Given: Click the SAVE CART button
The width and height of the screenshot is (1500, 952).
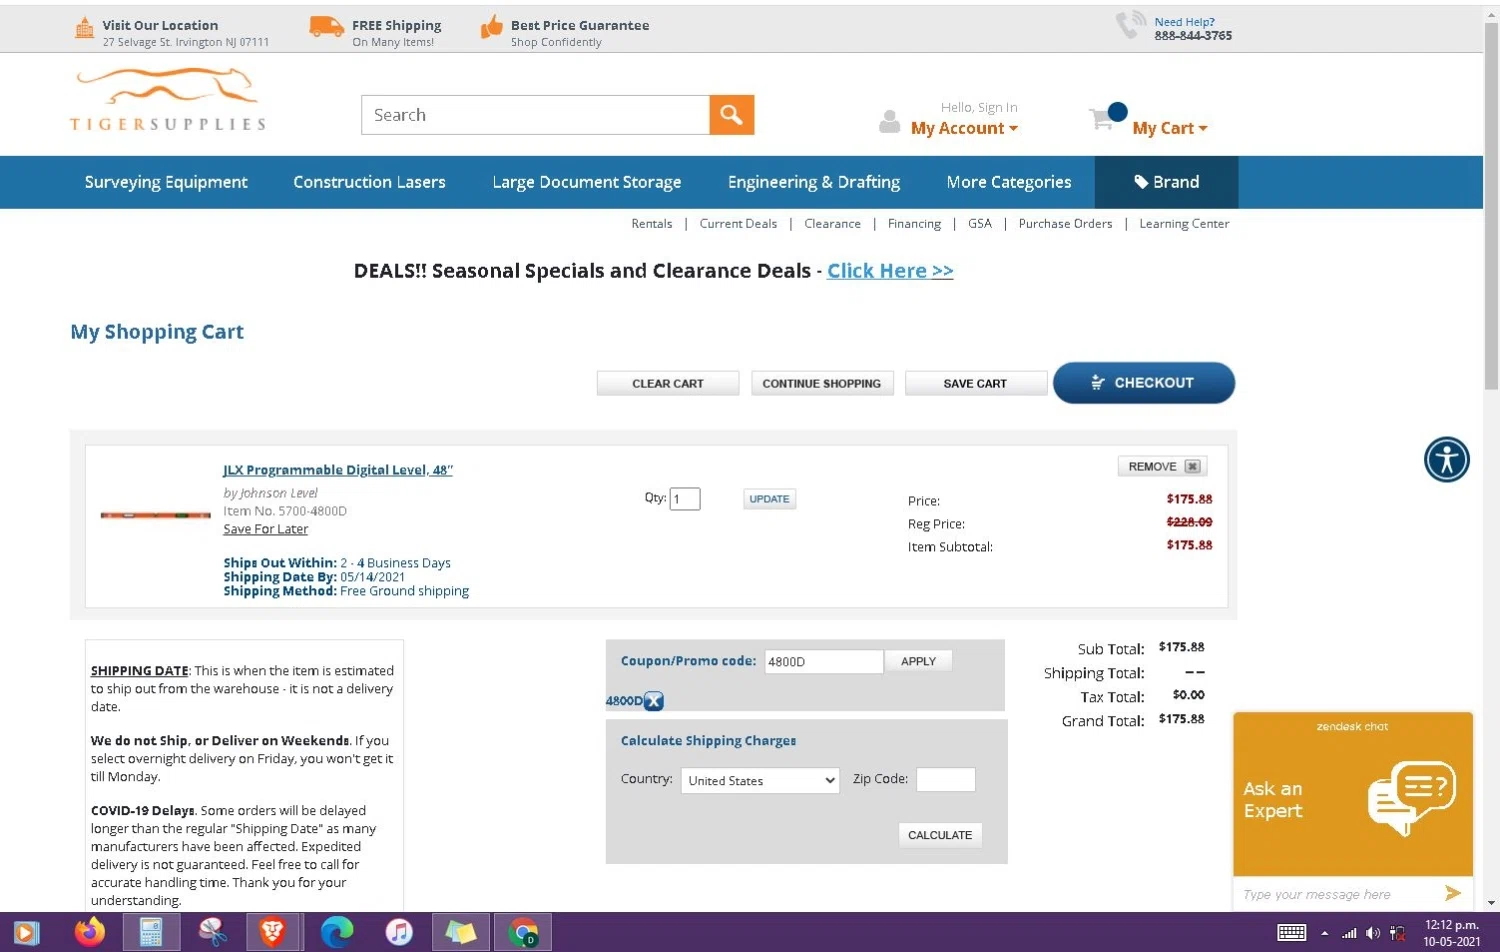Looking at the screenshot, I should pyautogui.click(x=975, y=383).
